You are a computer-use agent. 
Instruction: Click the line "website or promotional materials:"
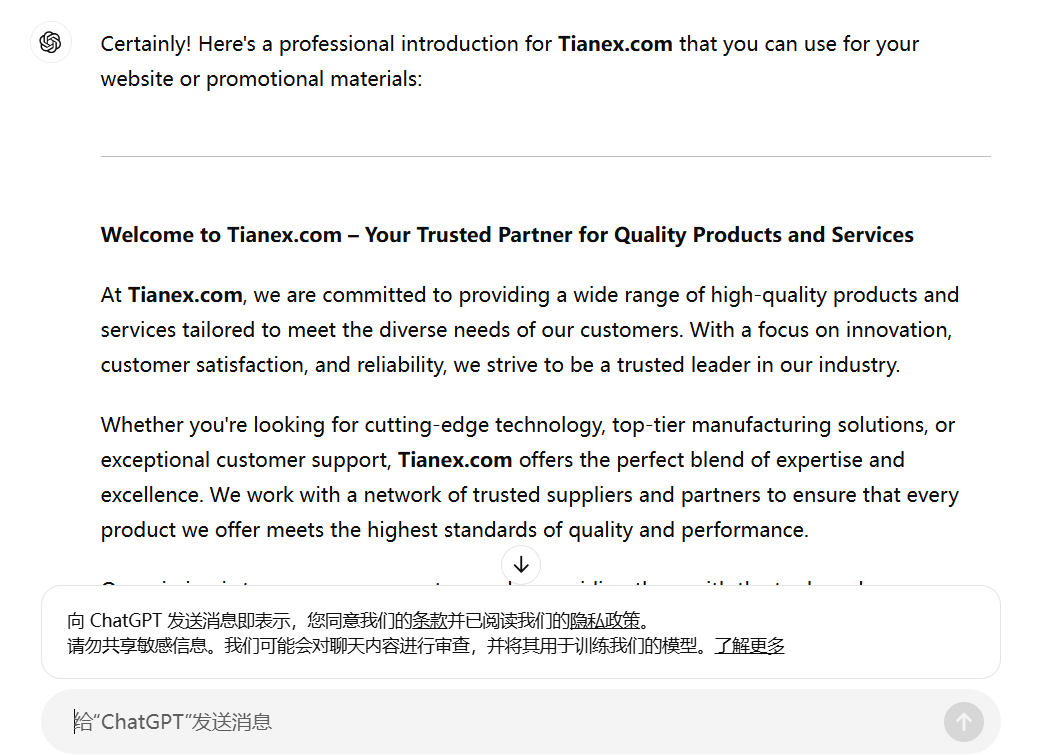pos(261,79)
